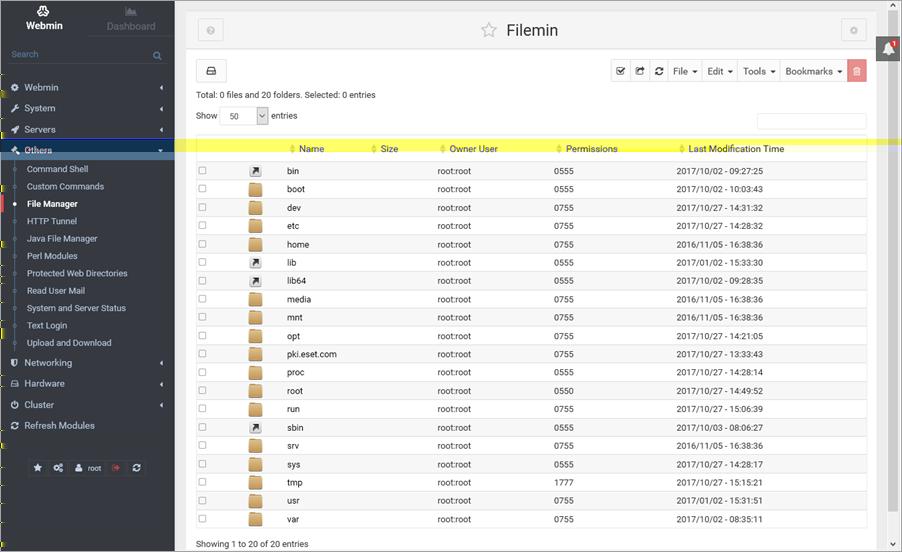Tick the checkbox for root row

coord(202,390)
